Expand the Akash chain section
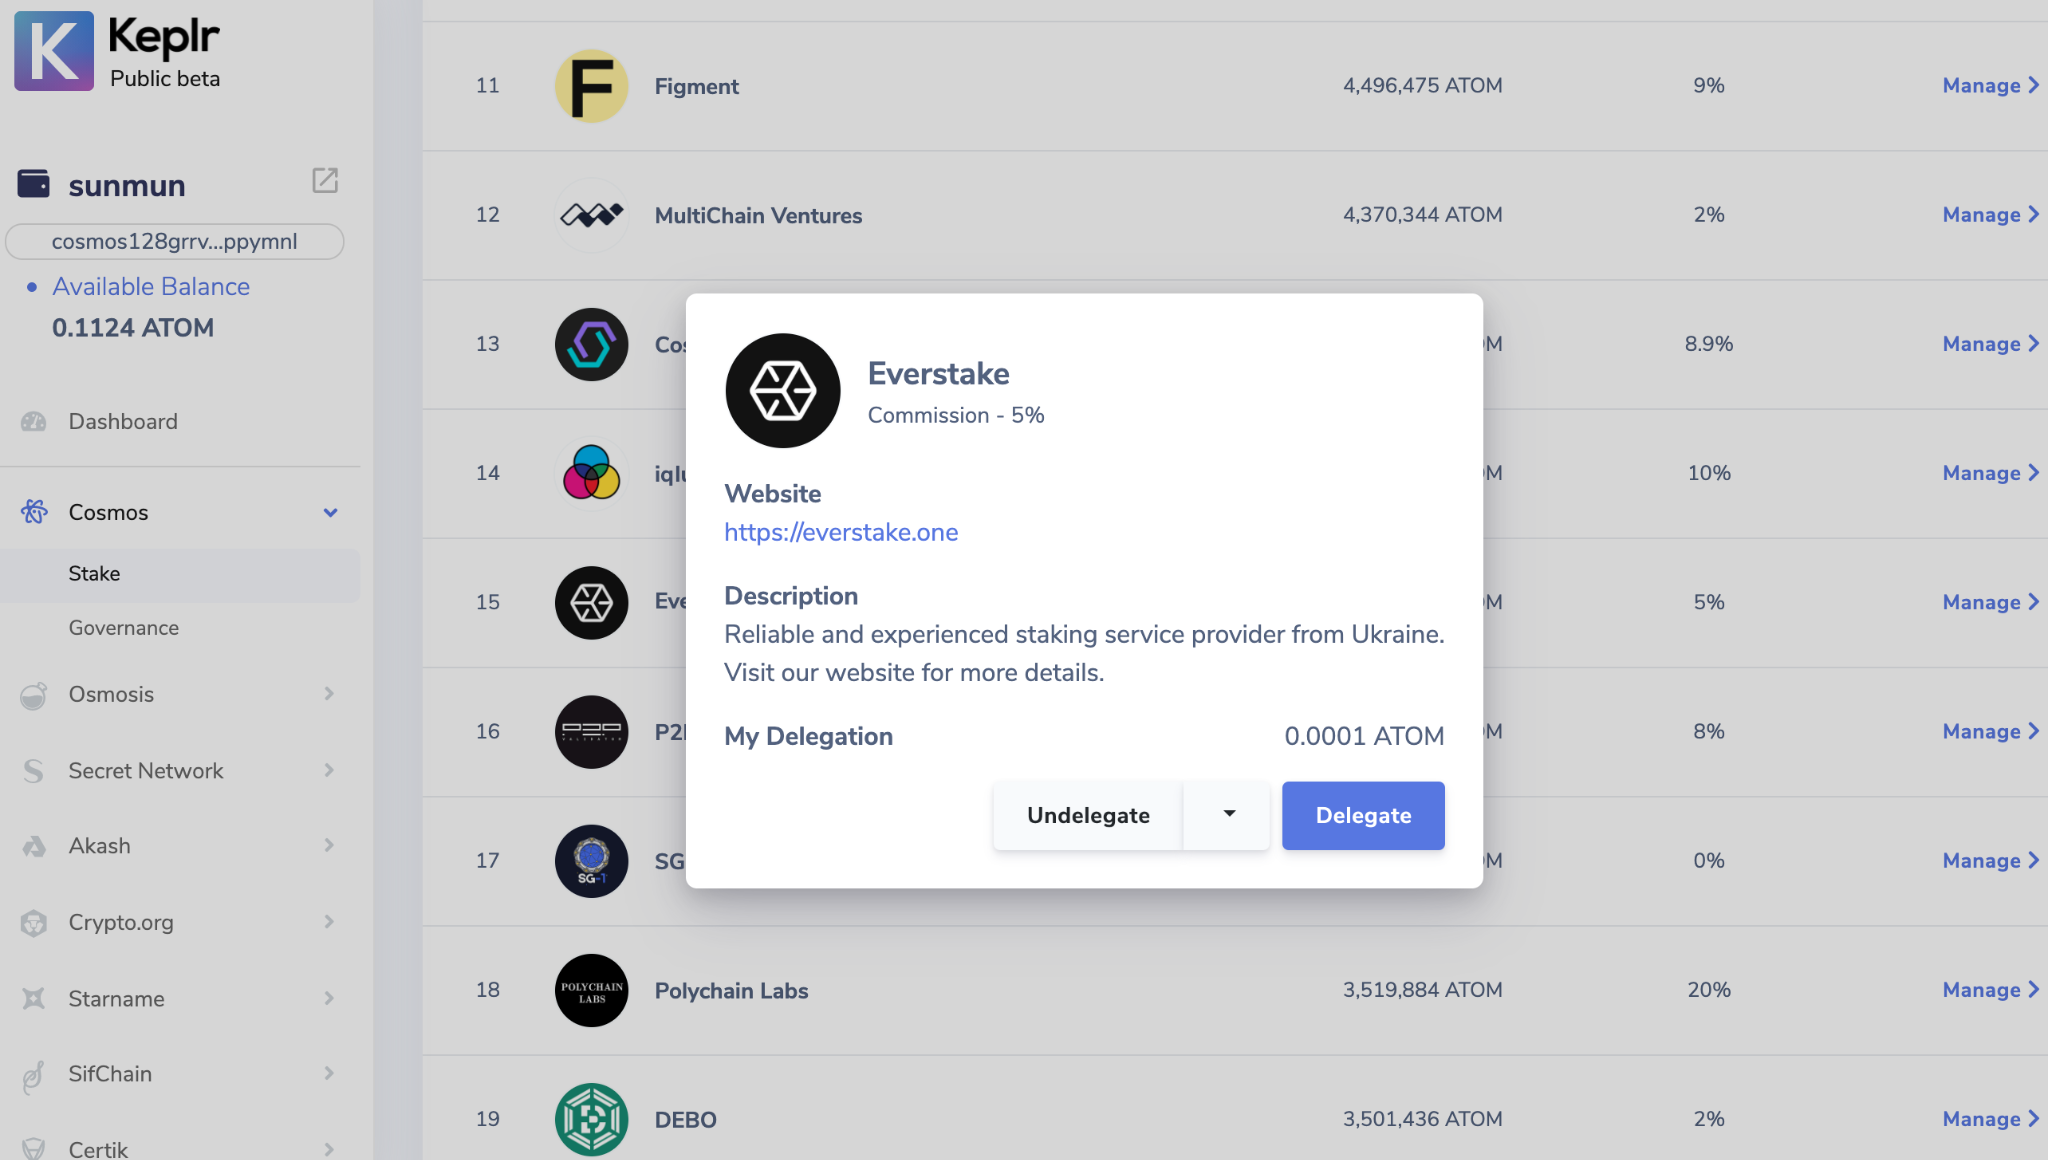 coord(329,845)
